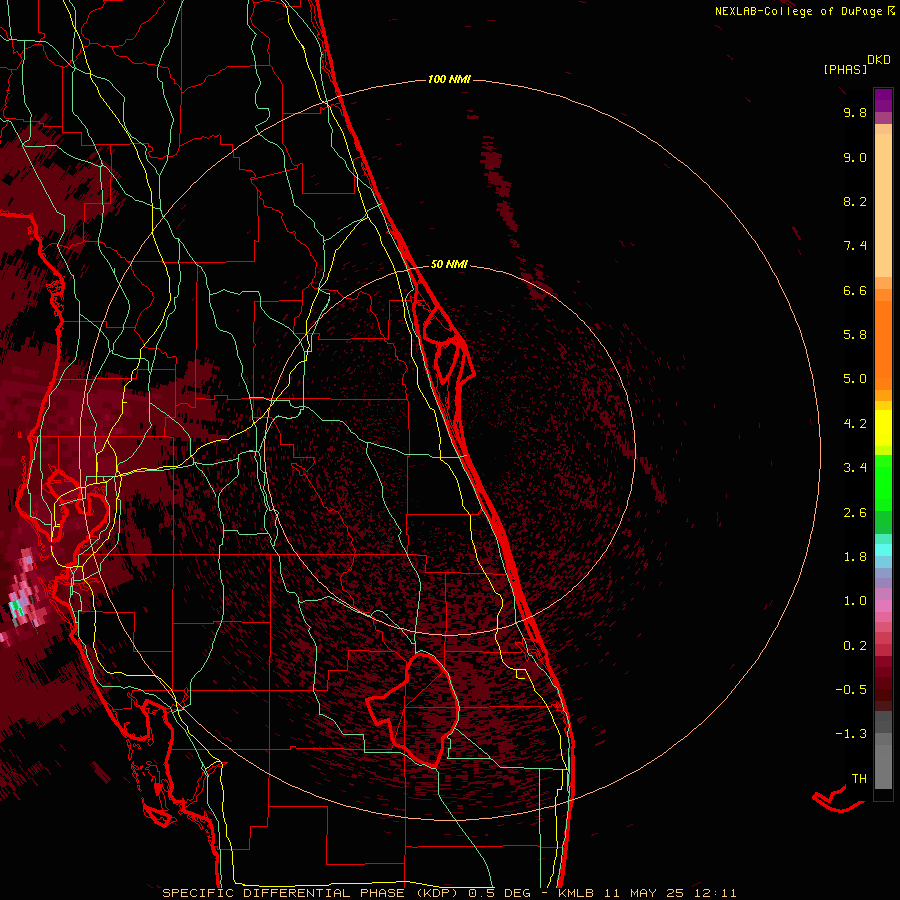Select the -1.3 scale label
The height and width of the screenshot is (900, 900).
851,734
